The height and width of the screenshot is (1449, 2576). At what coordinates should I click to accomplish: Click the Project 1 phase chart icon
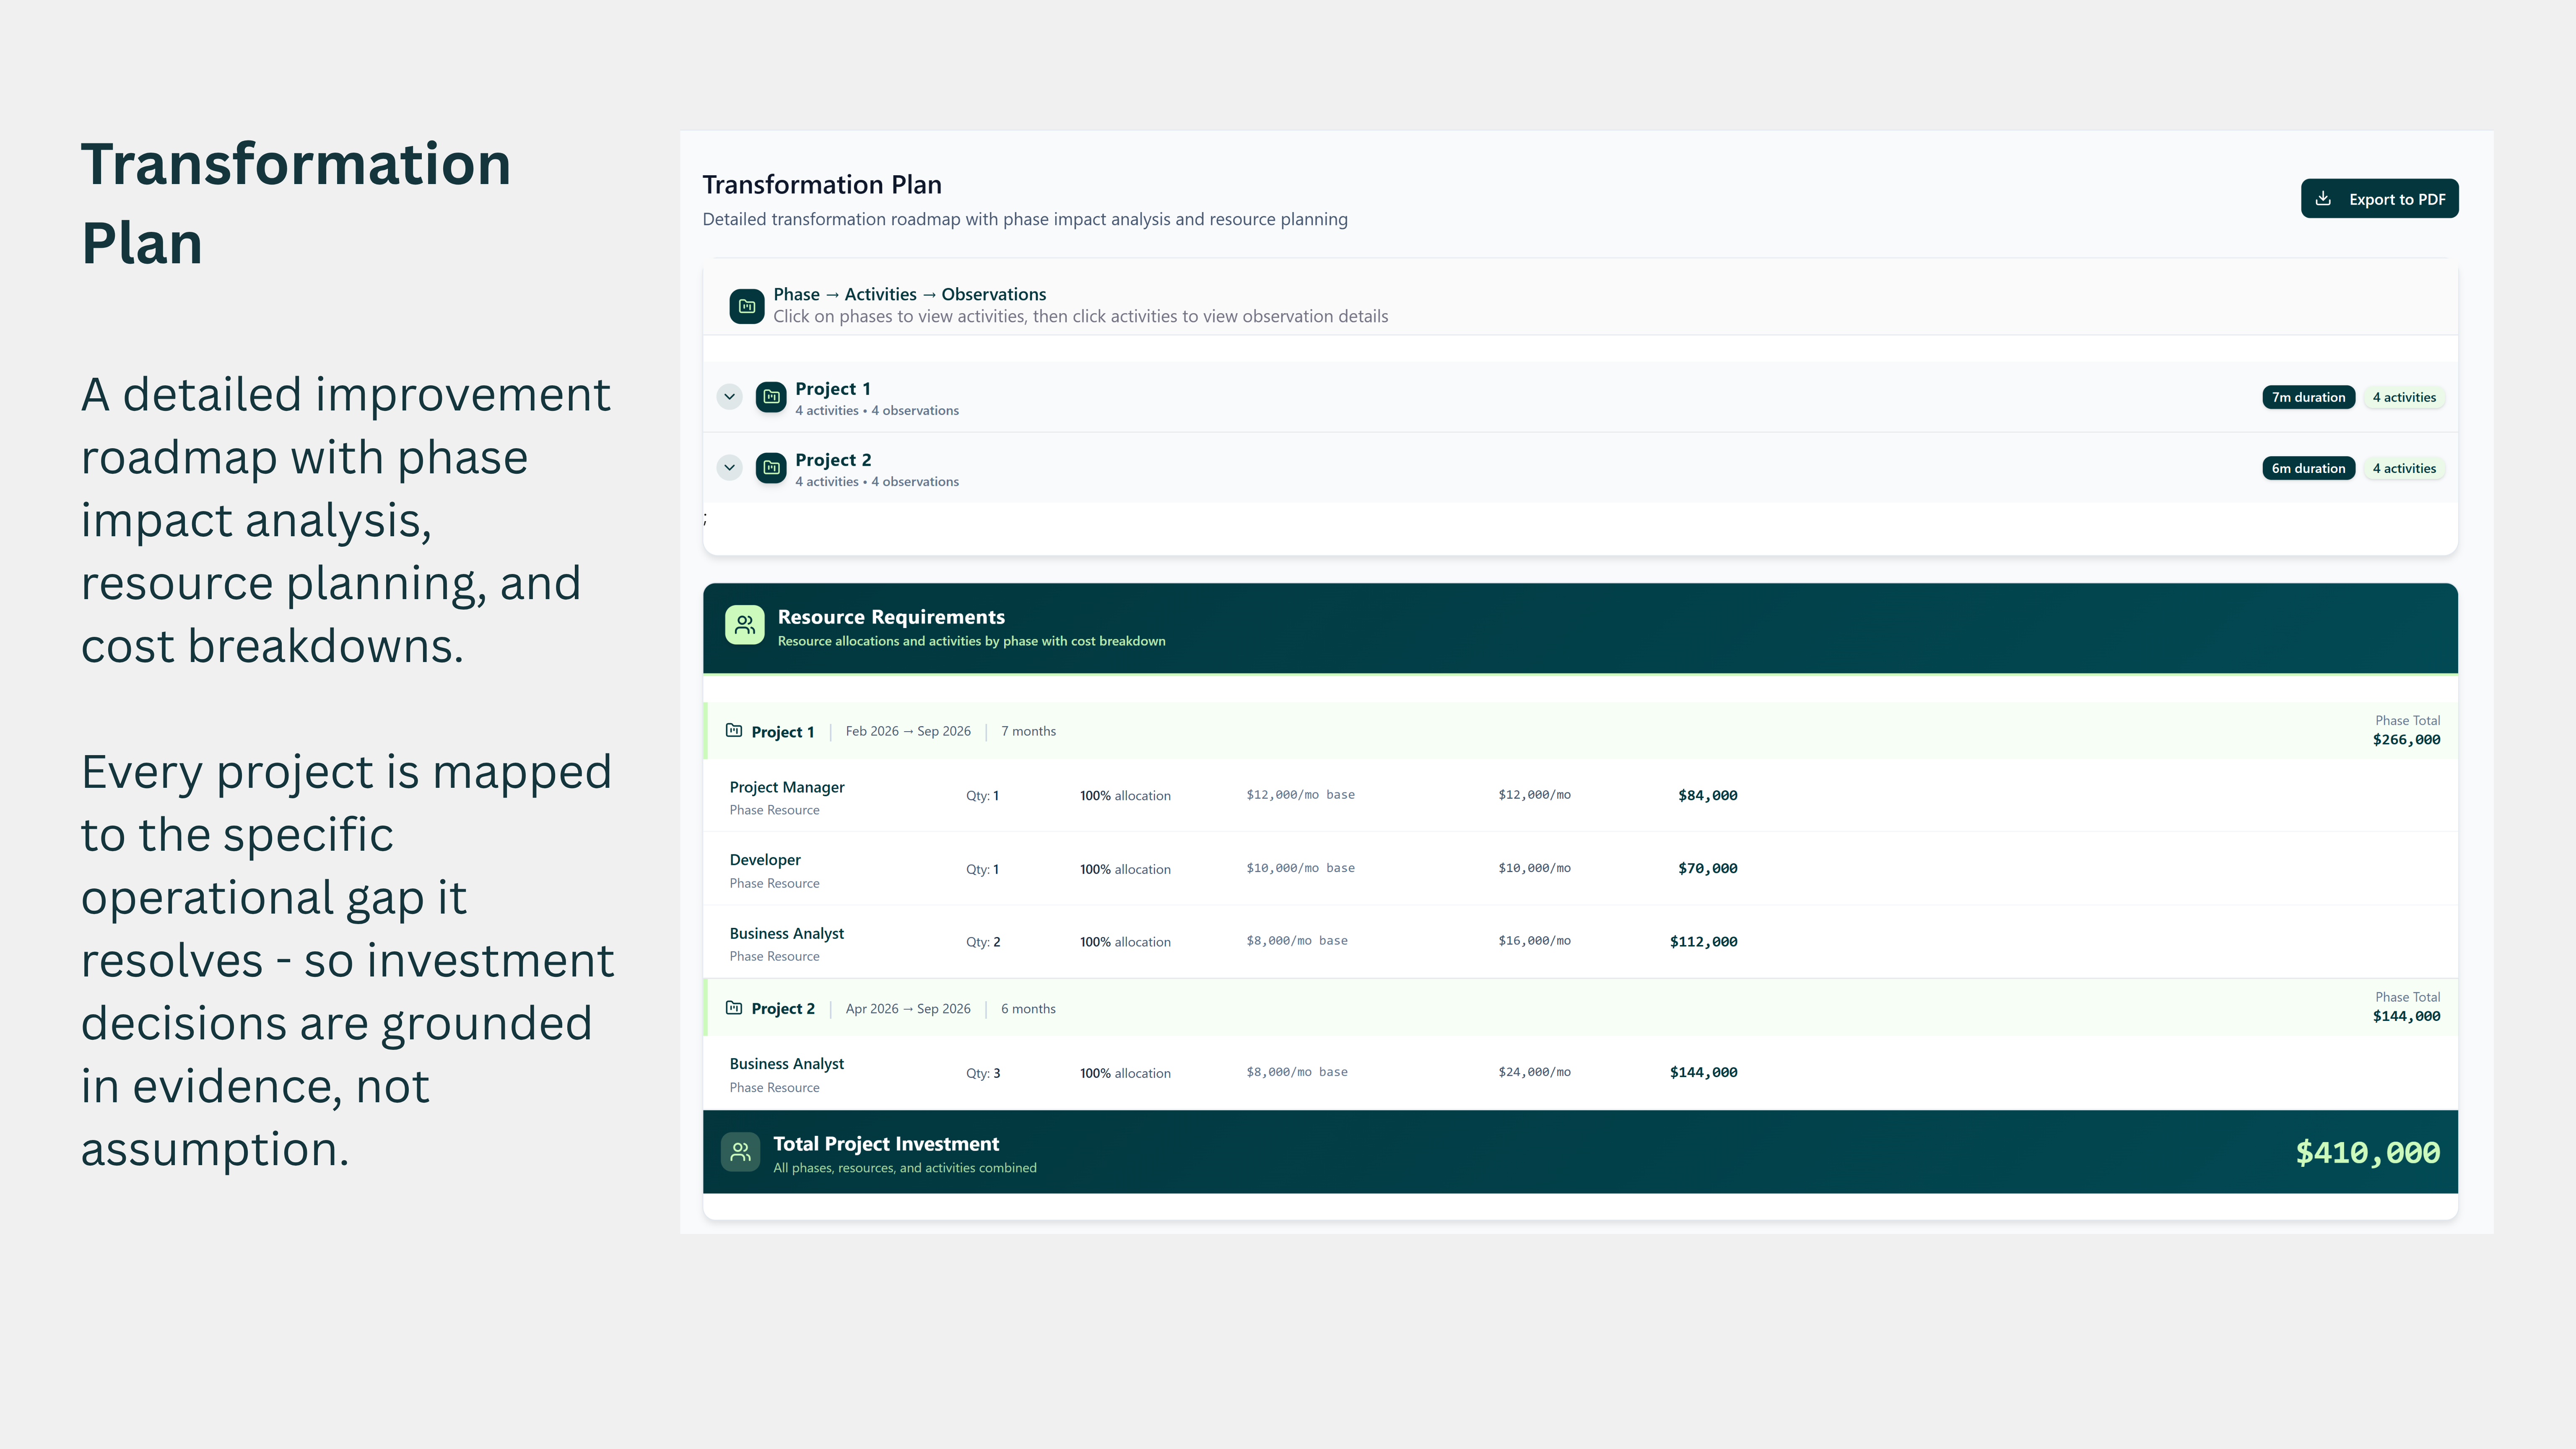coord(771,397)
